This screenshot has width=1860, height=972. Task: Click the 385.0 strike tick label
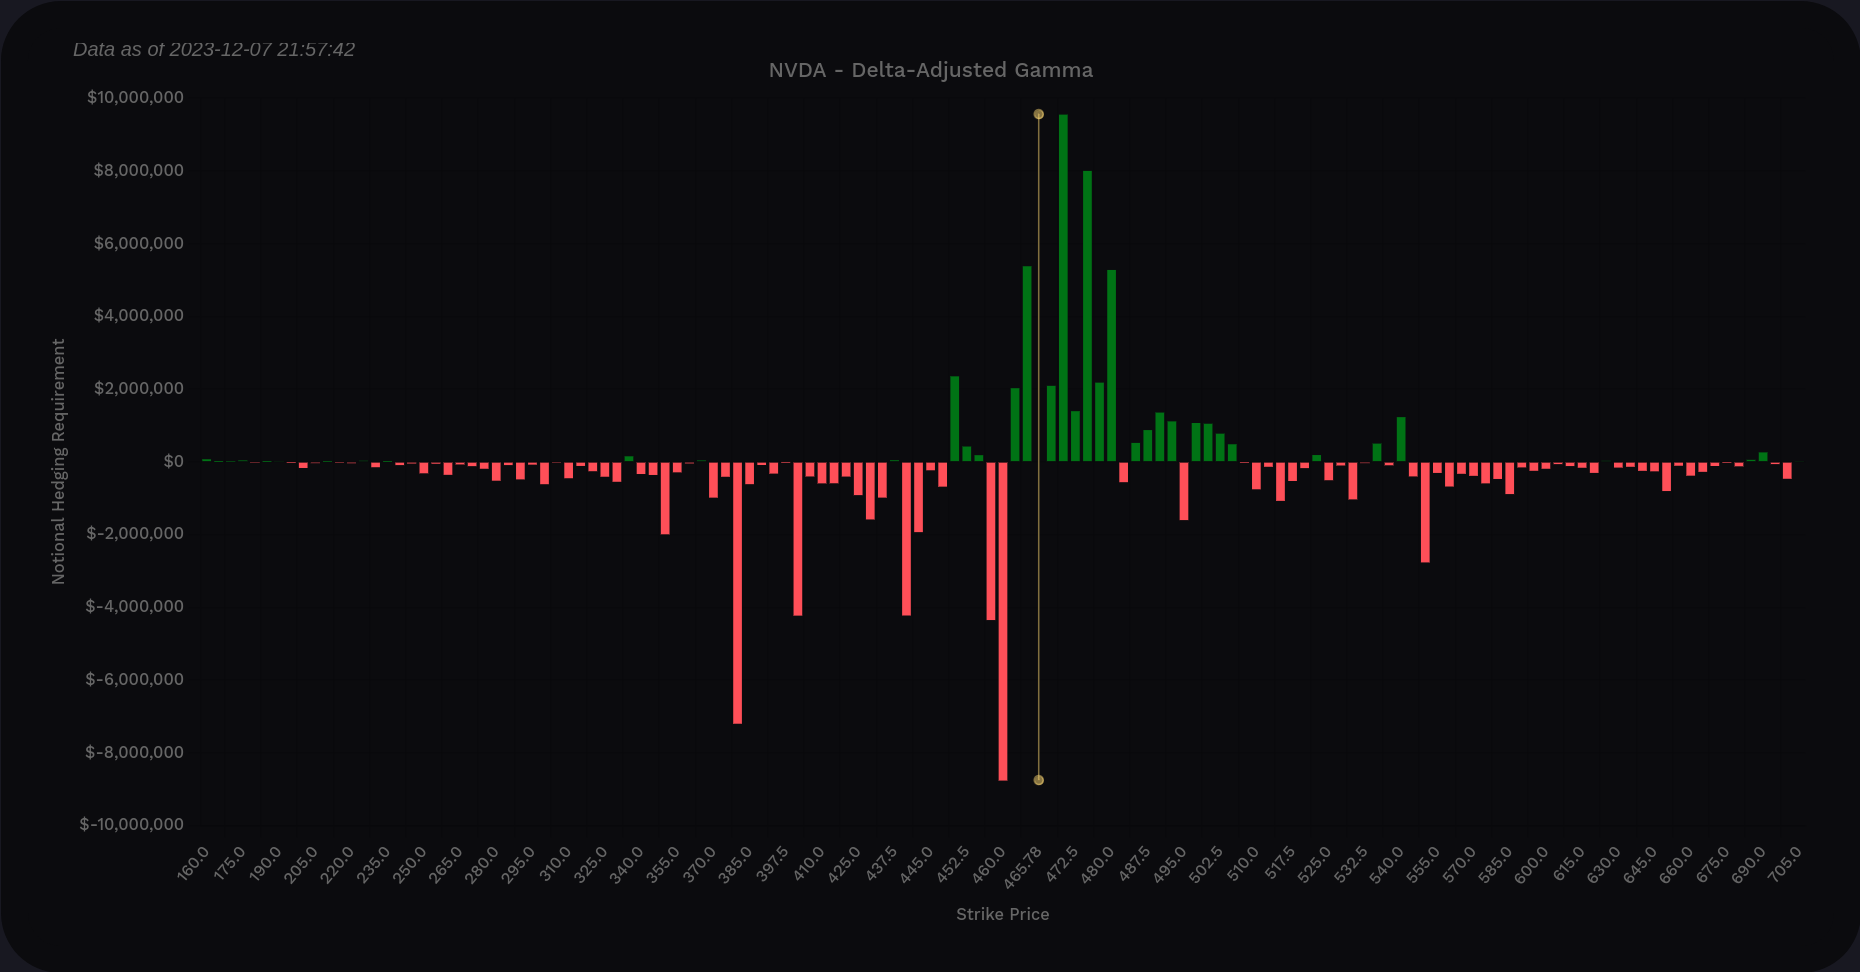(735, 863)
